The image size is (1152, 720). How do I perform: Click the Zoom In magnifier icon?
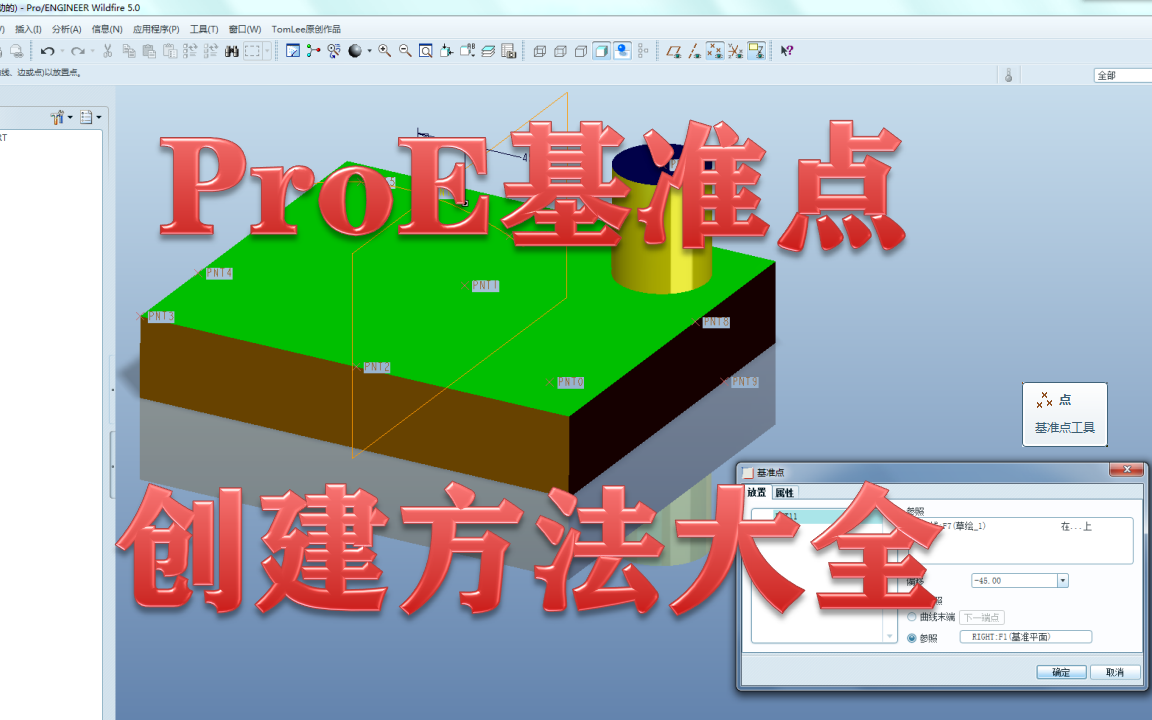point(383,50)
